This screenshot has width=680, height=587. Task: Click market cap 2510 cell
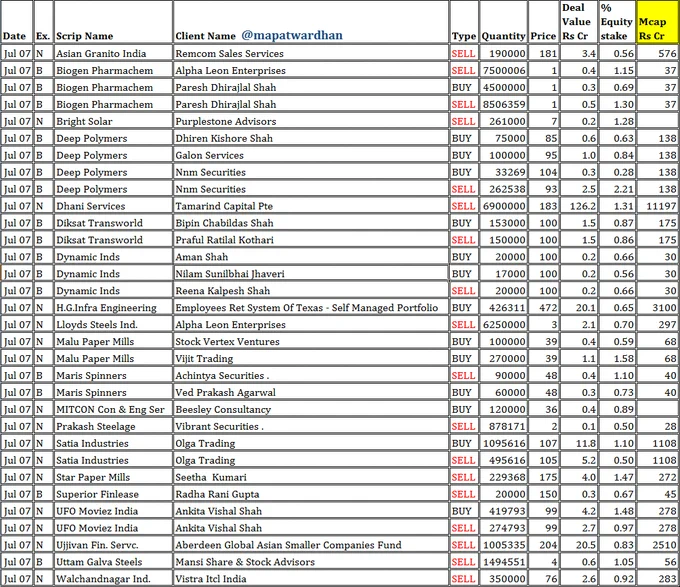(x=657, y=545)
